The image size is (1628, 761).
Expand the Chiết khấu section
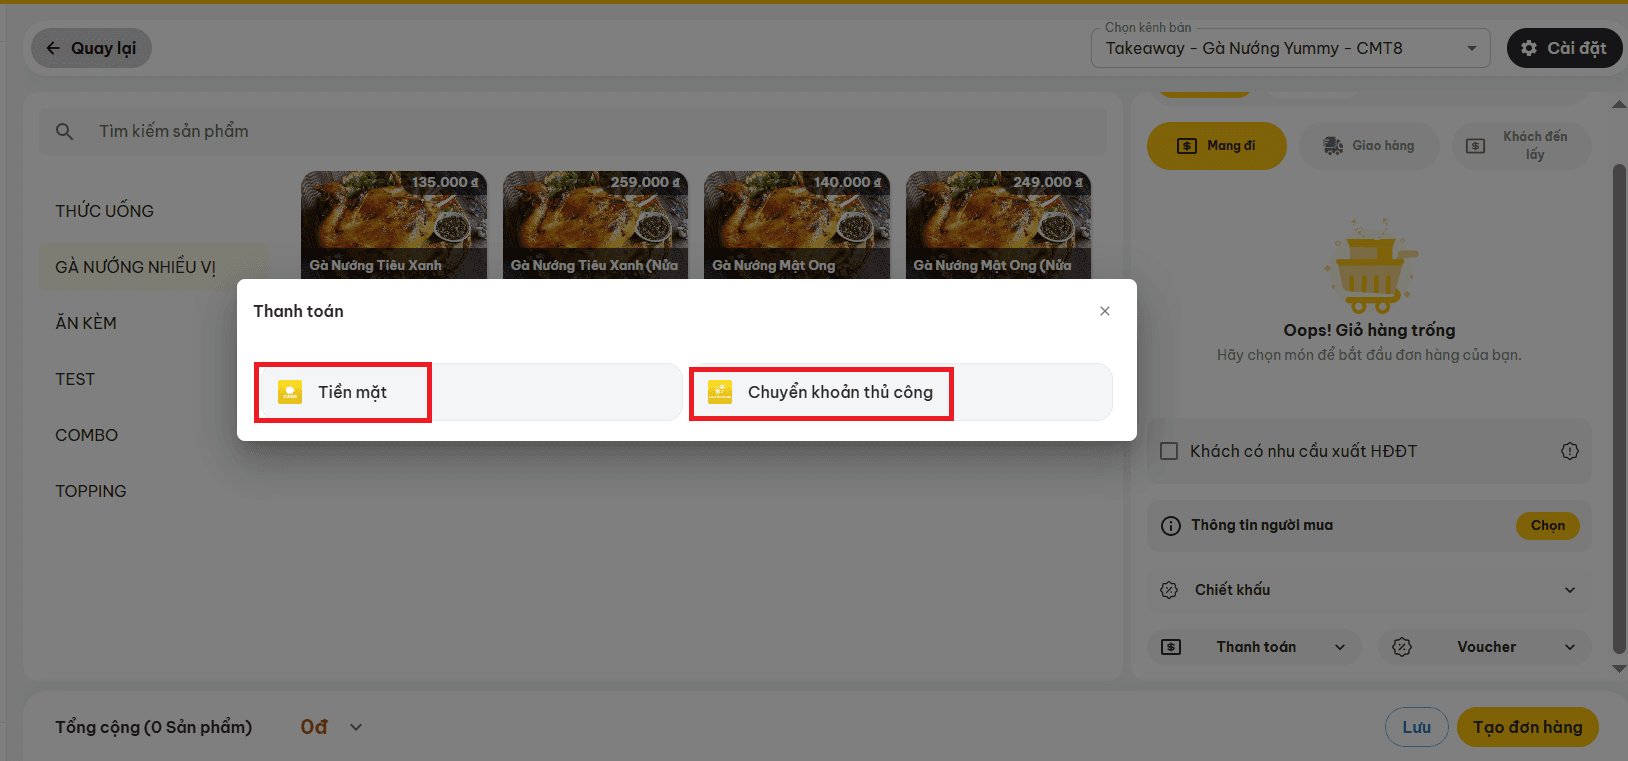click(1369, 590)
